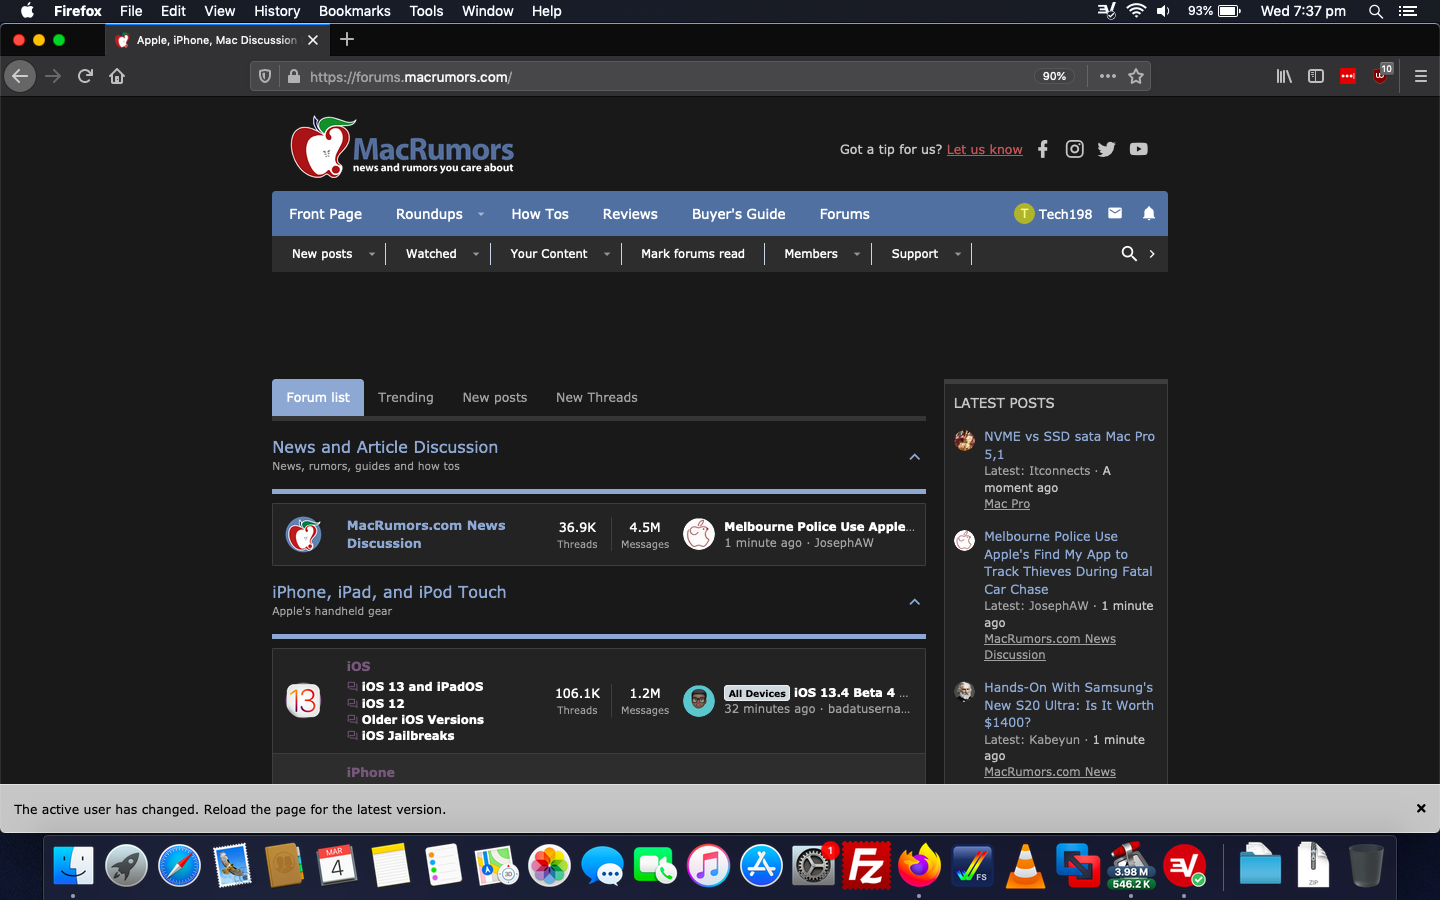
Task: Toggle the Firefox sidebar icon
Action: tap(1316, 76)
